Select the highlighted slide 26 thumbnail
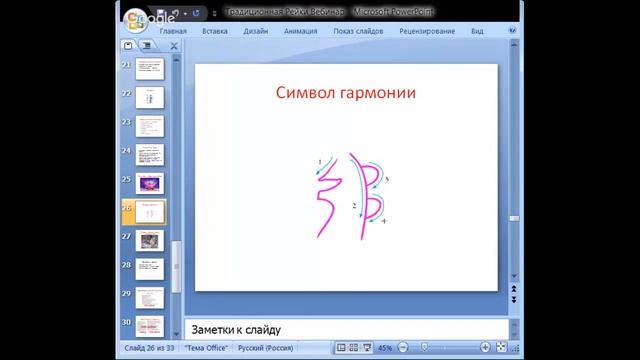The image size is (640, 360). tap(150, 212)
